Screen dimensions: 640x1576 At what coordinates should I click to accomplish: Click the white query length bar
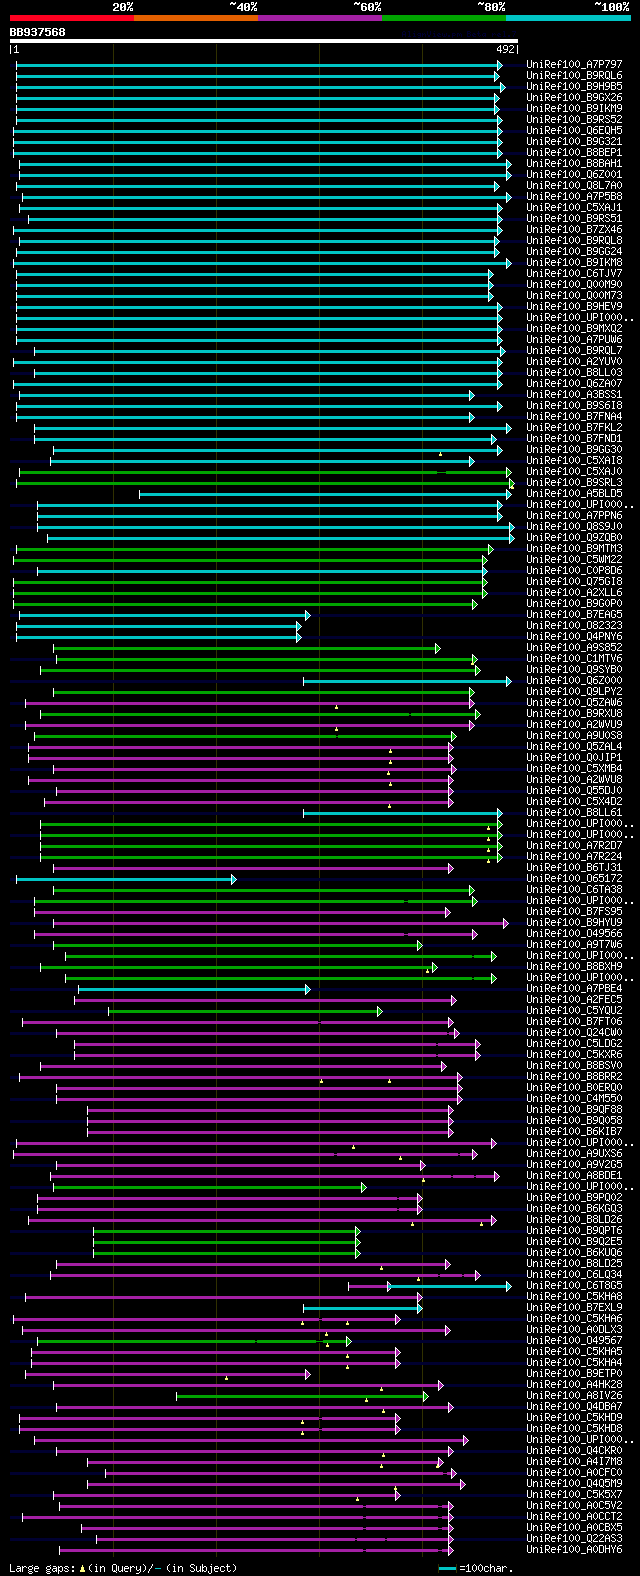point(264,41)
